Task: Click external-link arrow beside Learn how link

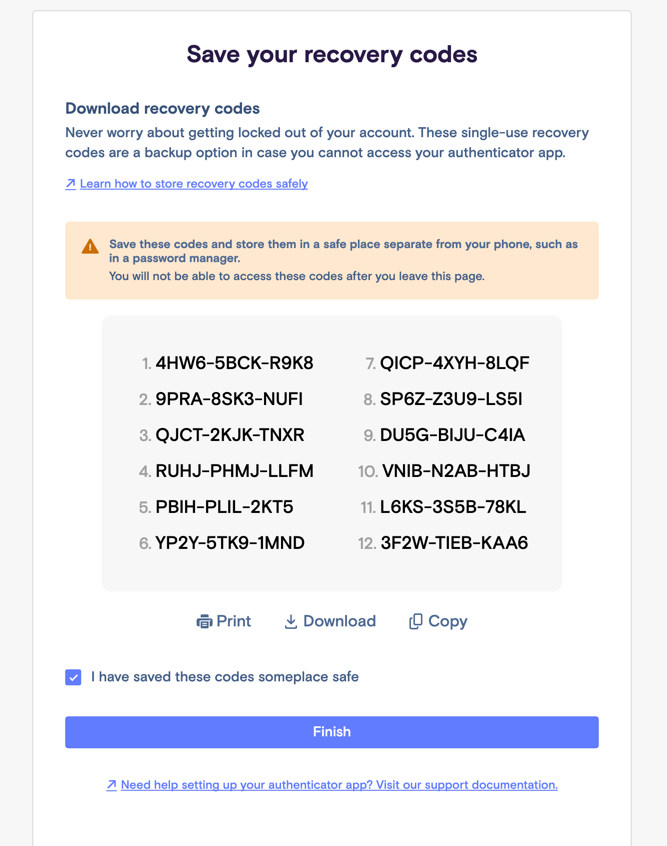Action: (x=71, y=184)
